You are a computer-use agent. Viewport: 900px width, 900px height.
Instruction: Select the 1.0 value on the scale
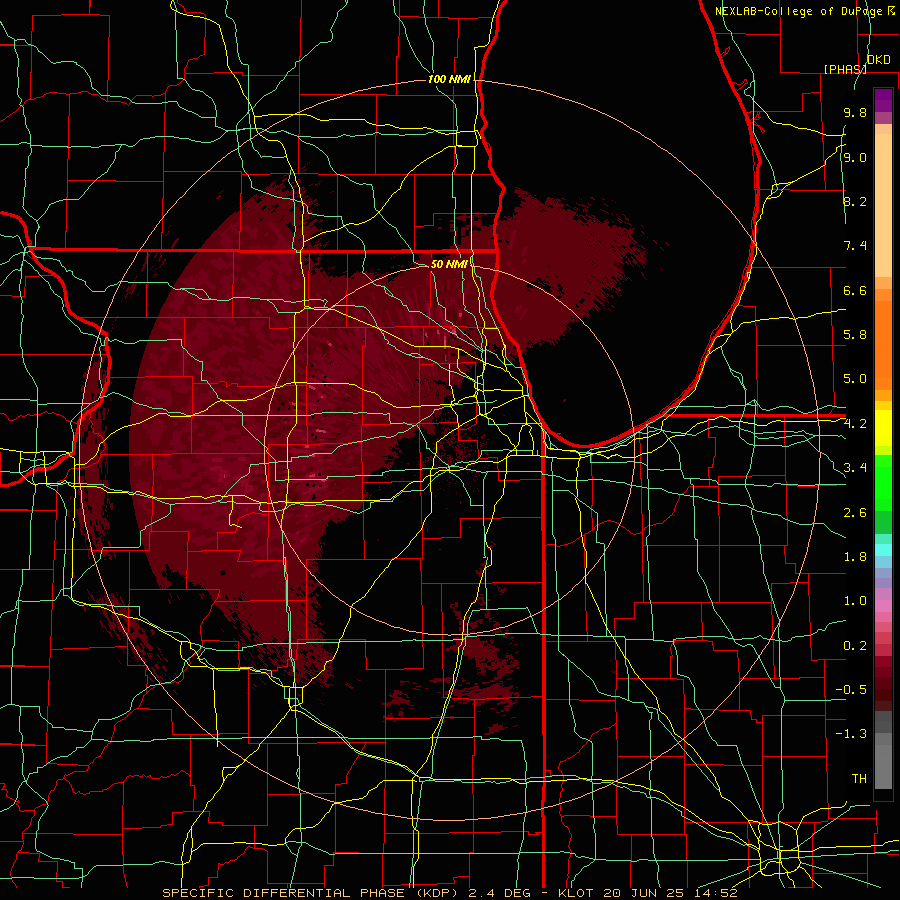pos(855,601)
